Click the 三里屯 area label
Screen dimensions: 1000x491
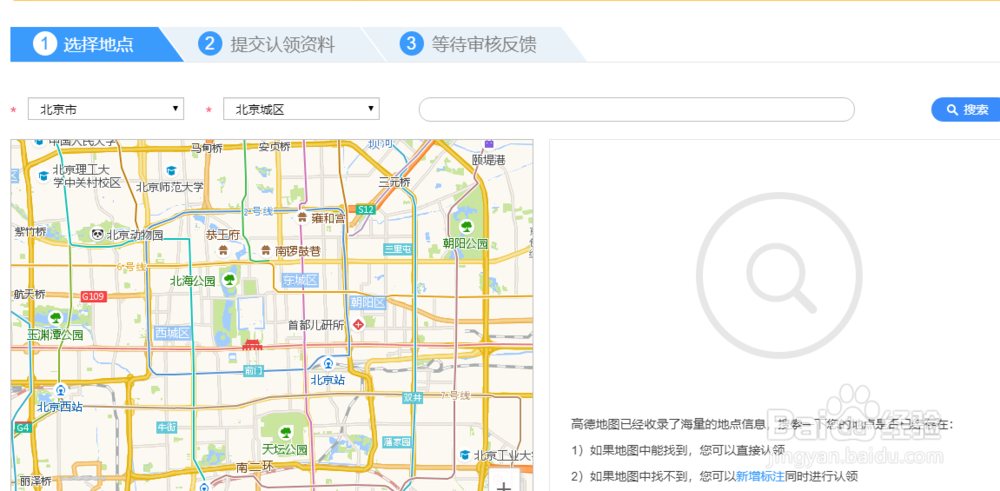(397, 249)
